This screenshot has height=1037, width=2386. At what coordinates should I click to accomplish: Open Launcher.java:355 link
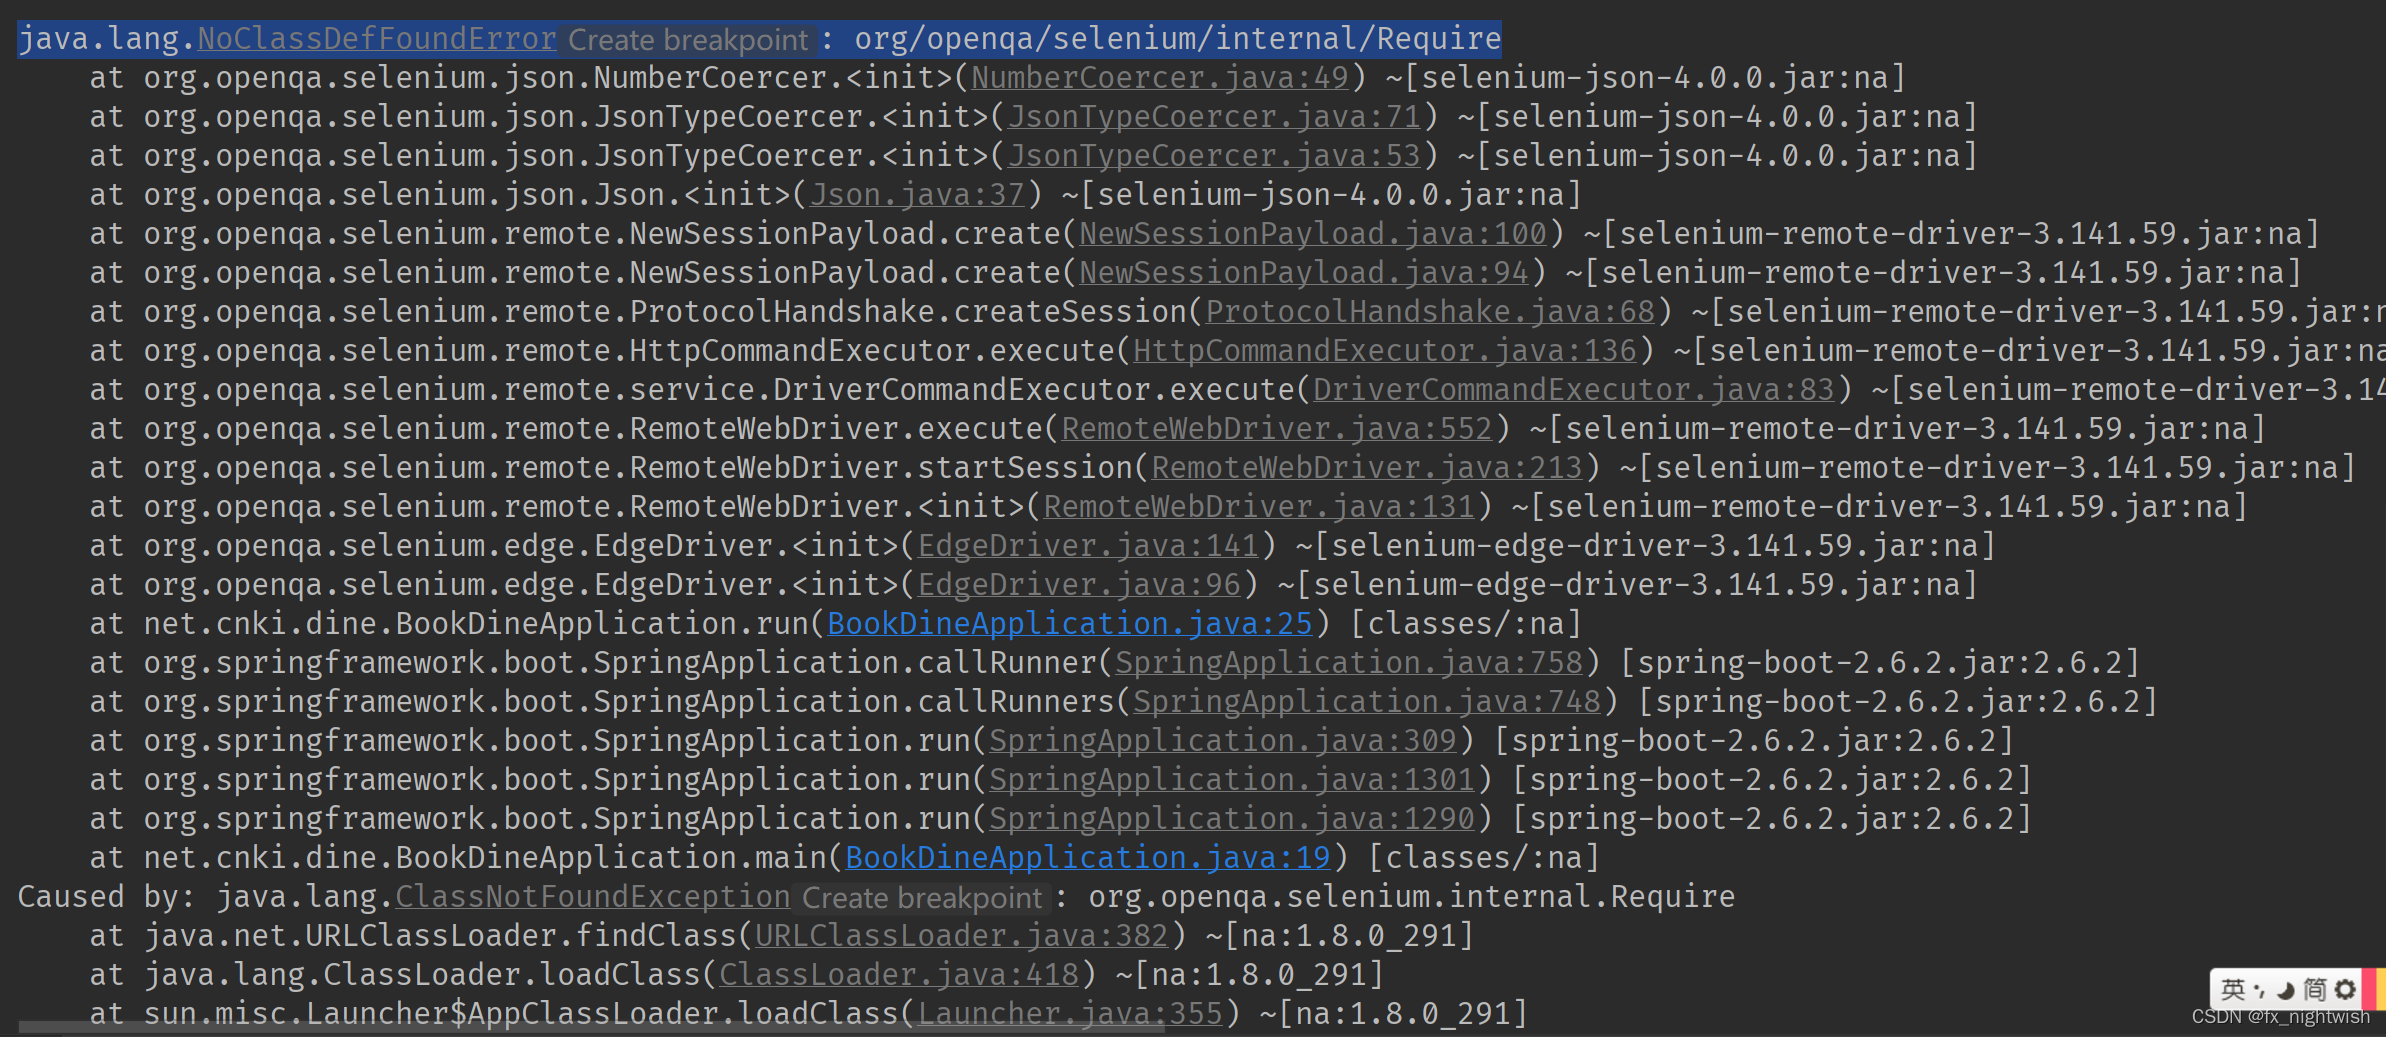(1070, 1013)
